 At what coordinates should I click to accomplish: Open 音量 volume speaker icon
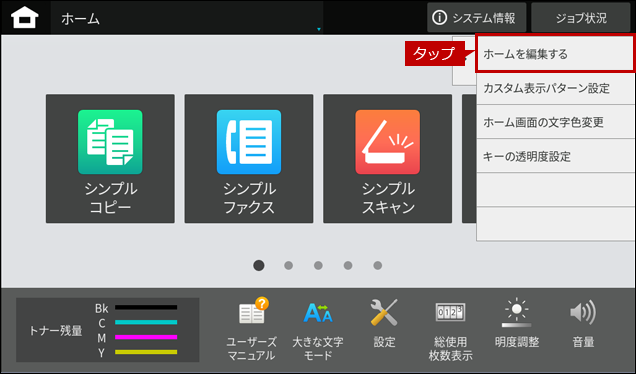click(583, 324)
